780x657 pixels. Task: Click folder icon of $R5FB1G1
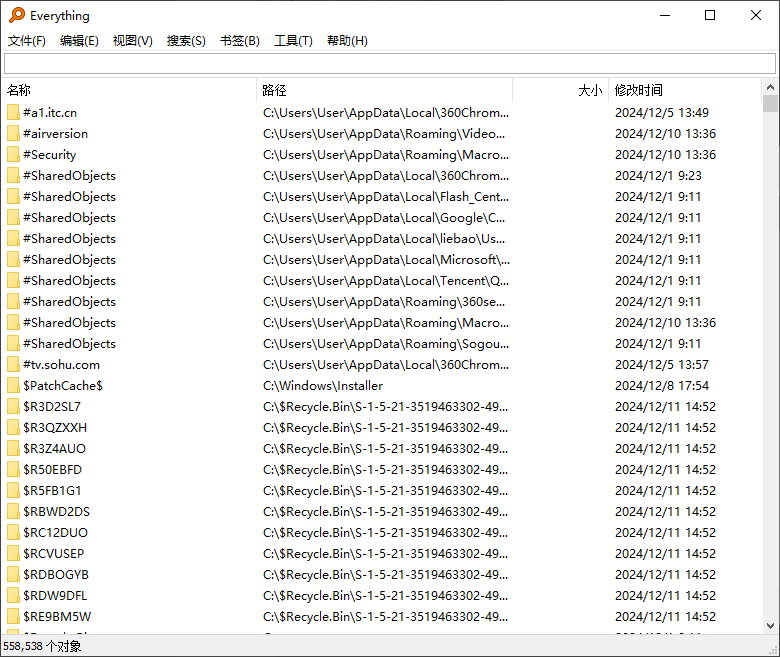pyautogui.click(x=13, y=491)
